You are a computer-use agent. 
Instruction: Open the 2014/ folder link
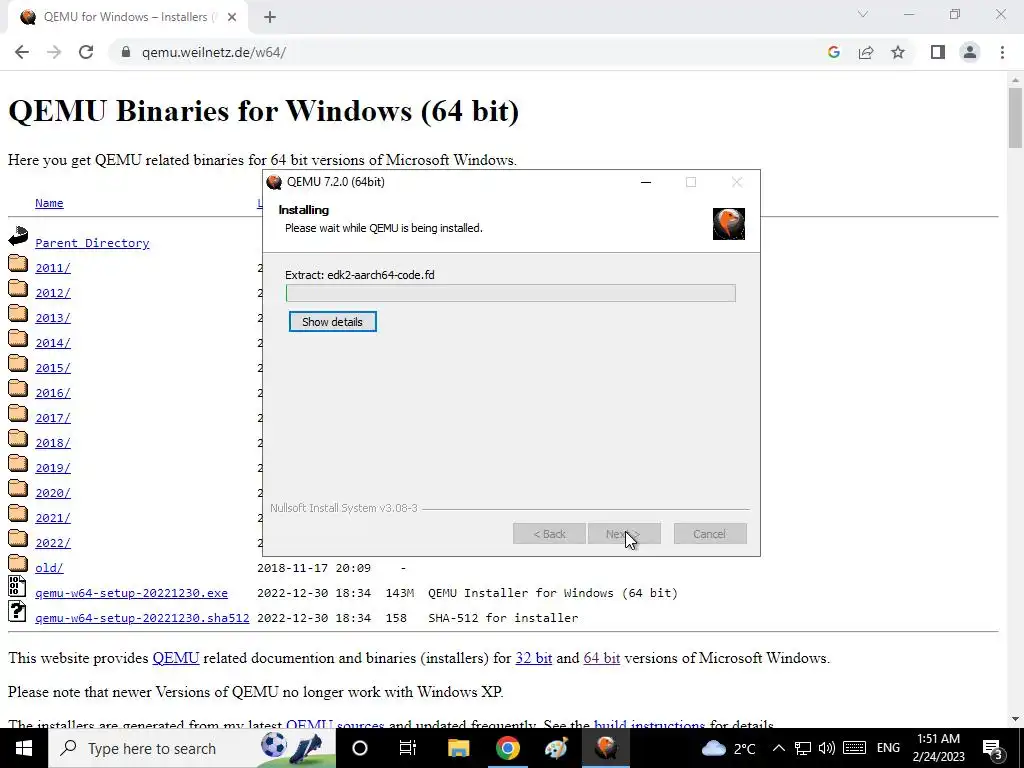click(x=53, y=343)
